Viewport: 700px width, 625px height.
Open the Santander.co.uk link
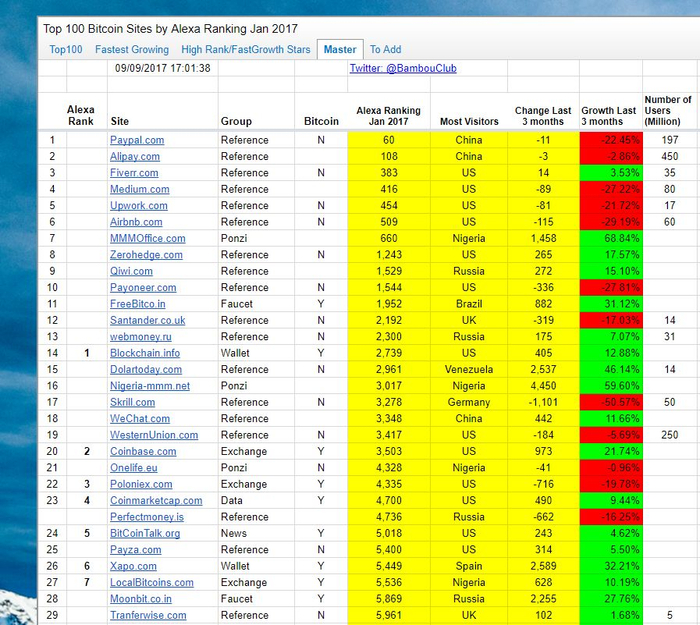(147, 321)
